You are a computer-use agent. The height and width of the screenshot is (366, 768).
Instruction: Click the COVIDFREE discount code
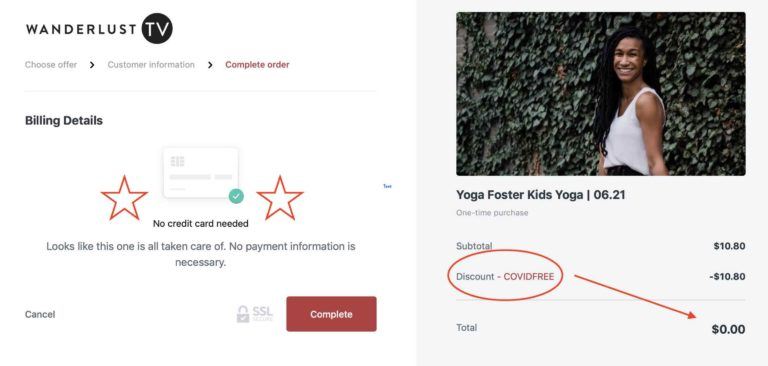pyautogui.click(x=529, y=277)
